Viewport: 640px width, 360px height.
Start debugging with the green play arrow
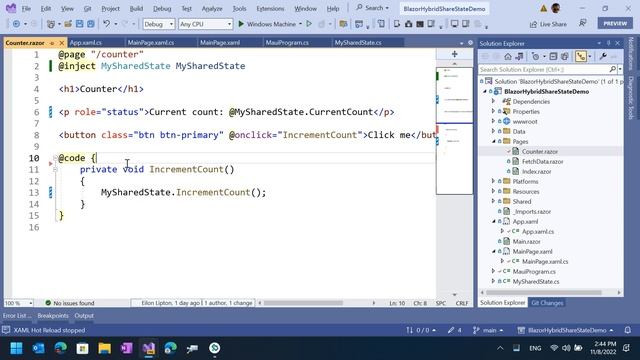click(241, 24)
